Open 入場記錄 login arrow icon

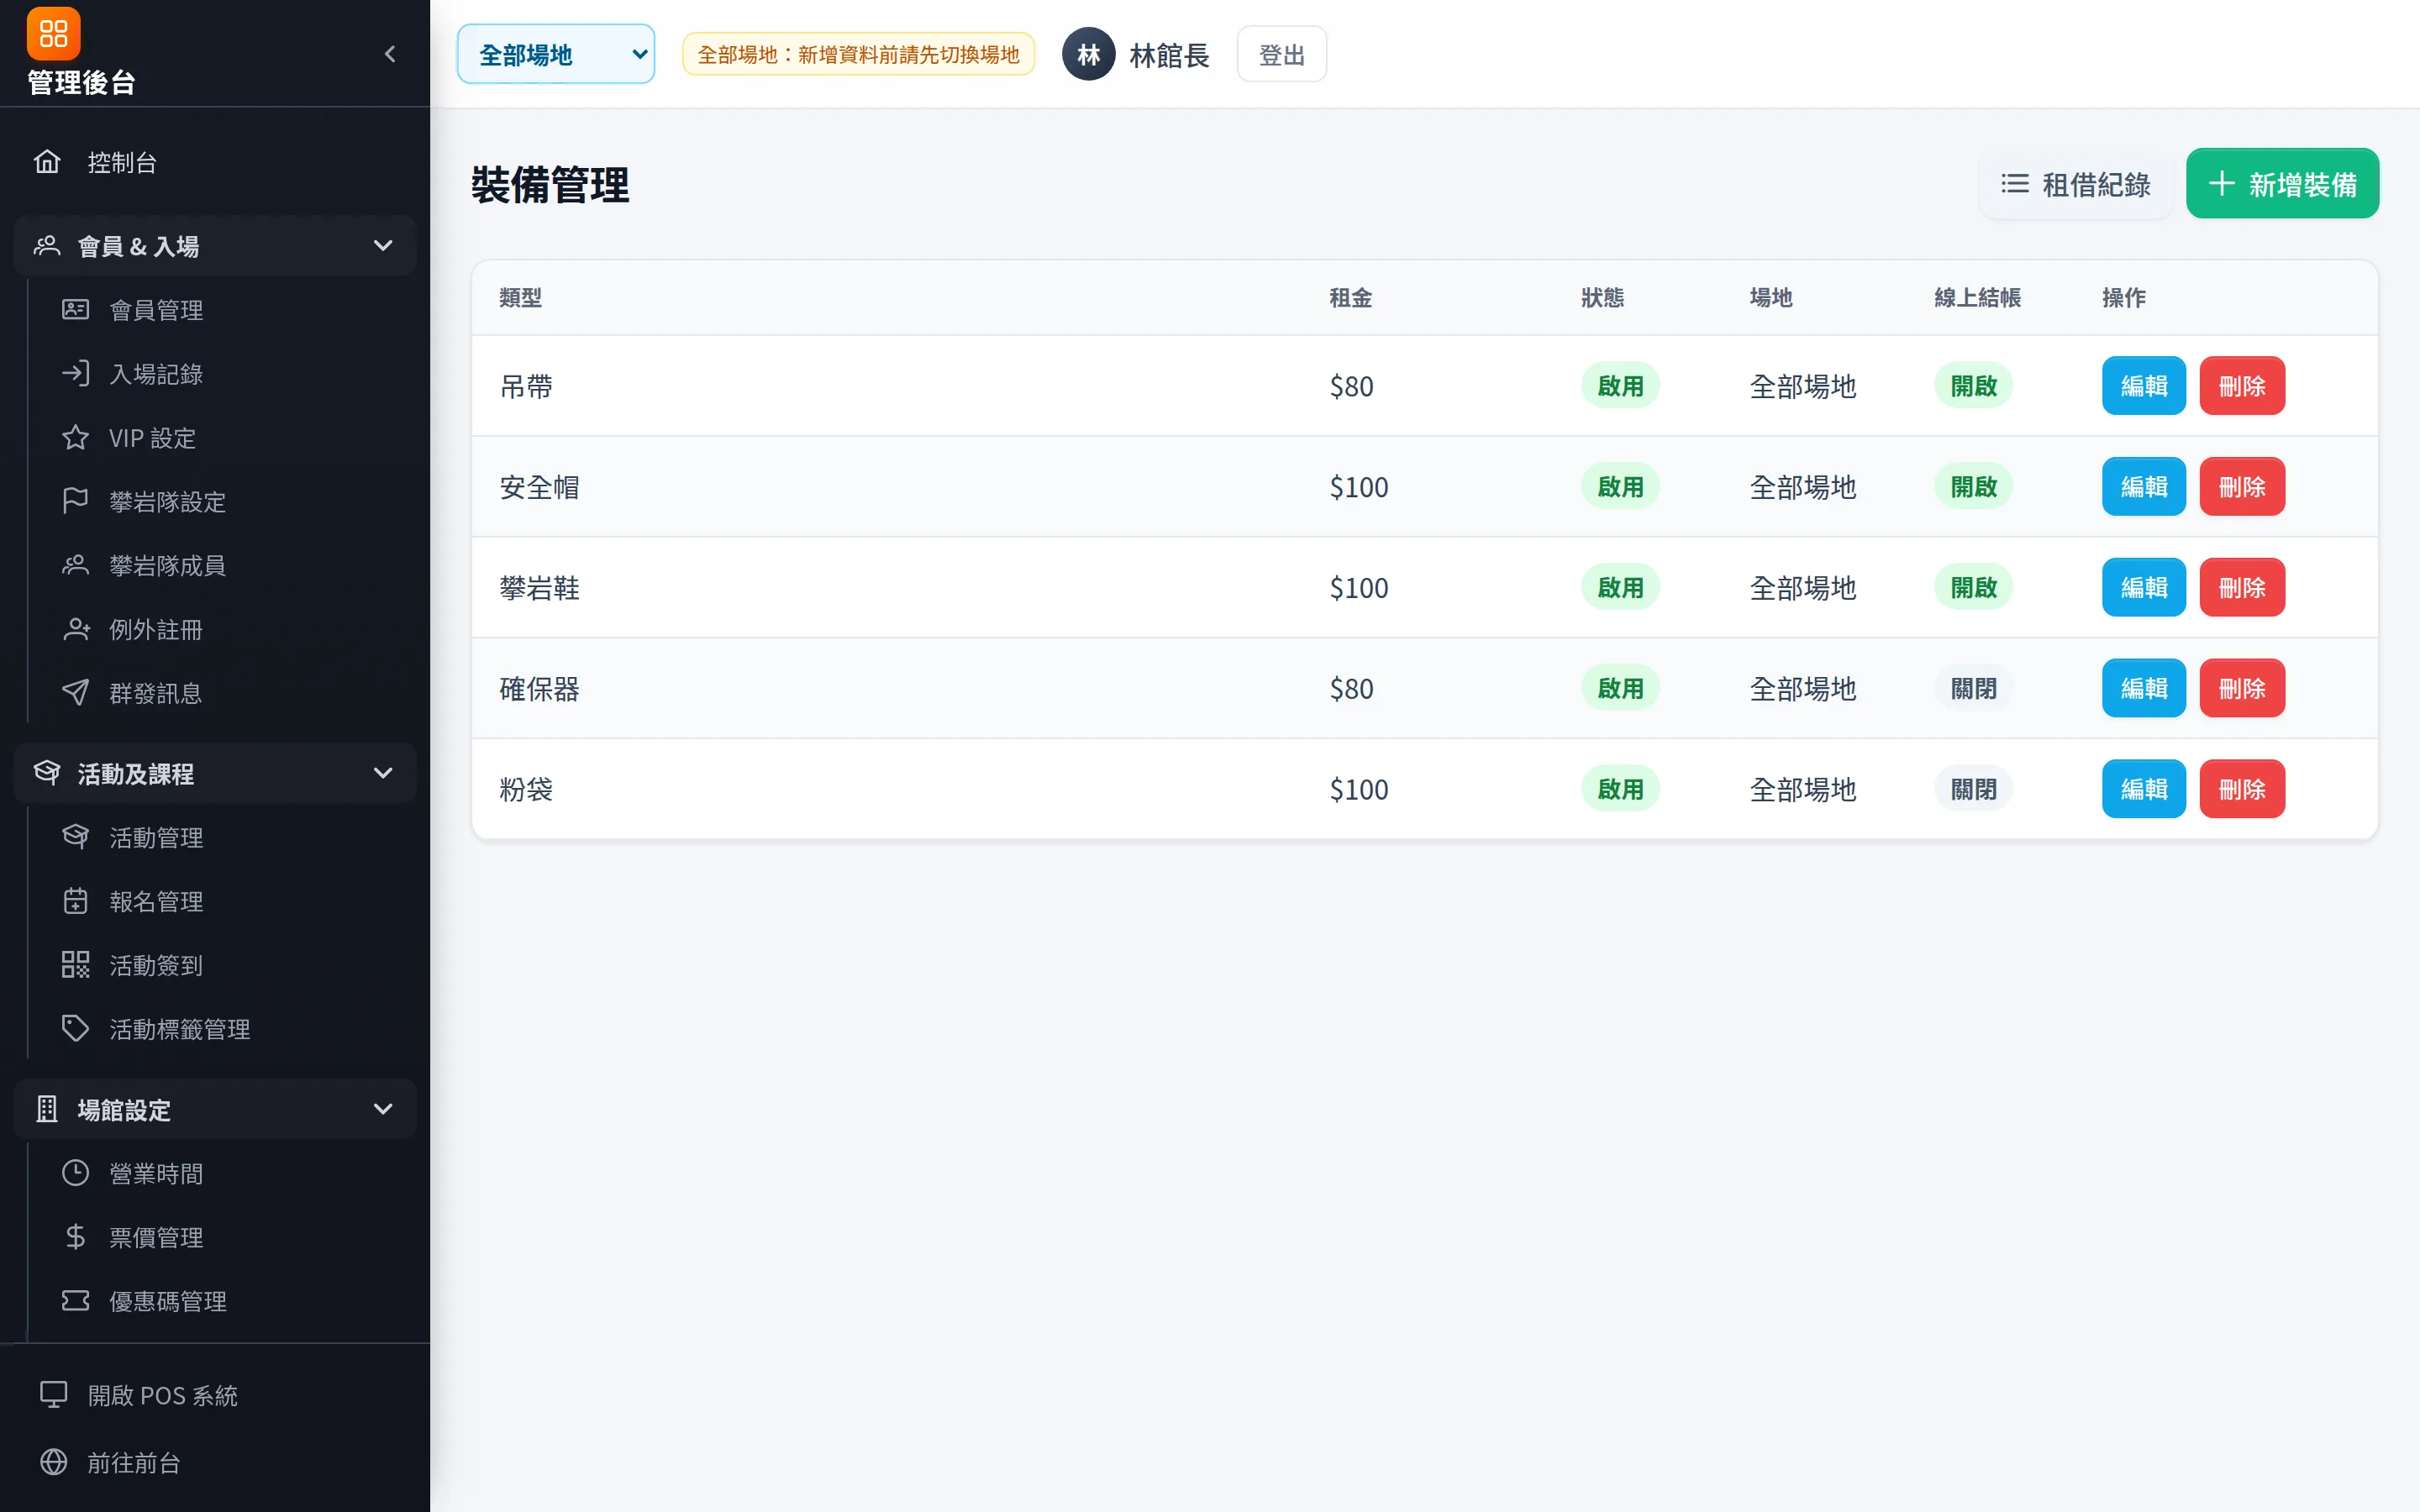tap(75, 374)
